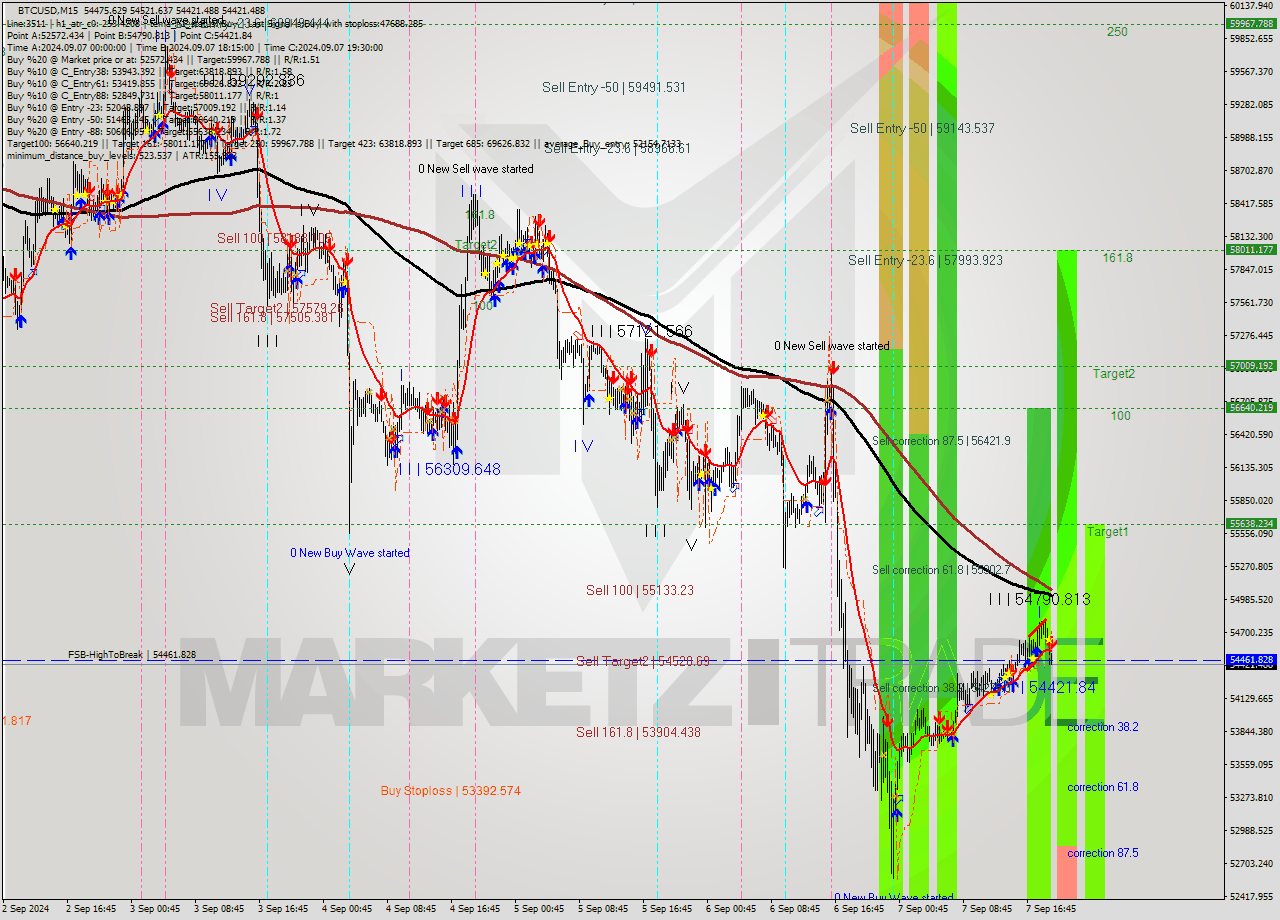1280x920 pixels.
Task: Click the green '250' level label
Action: coord(1117,32)
